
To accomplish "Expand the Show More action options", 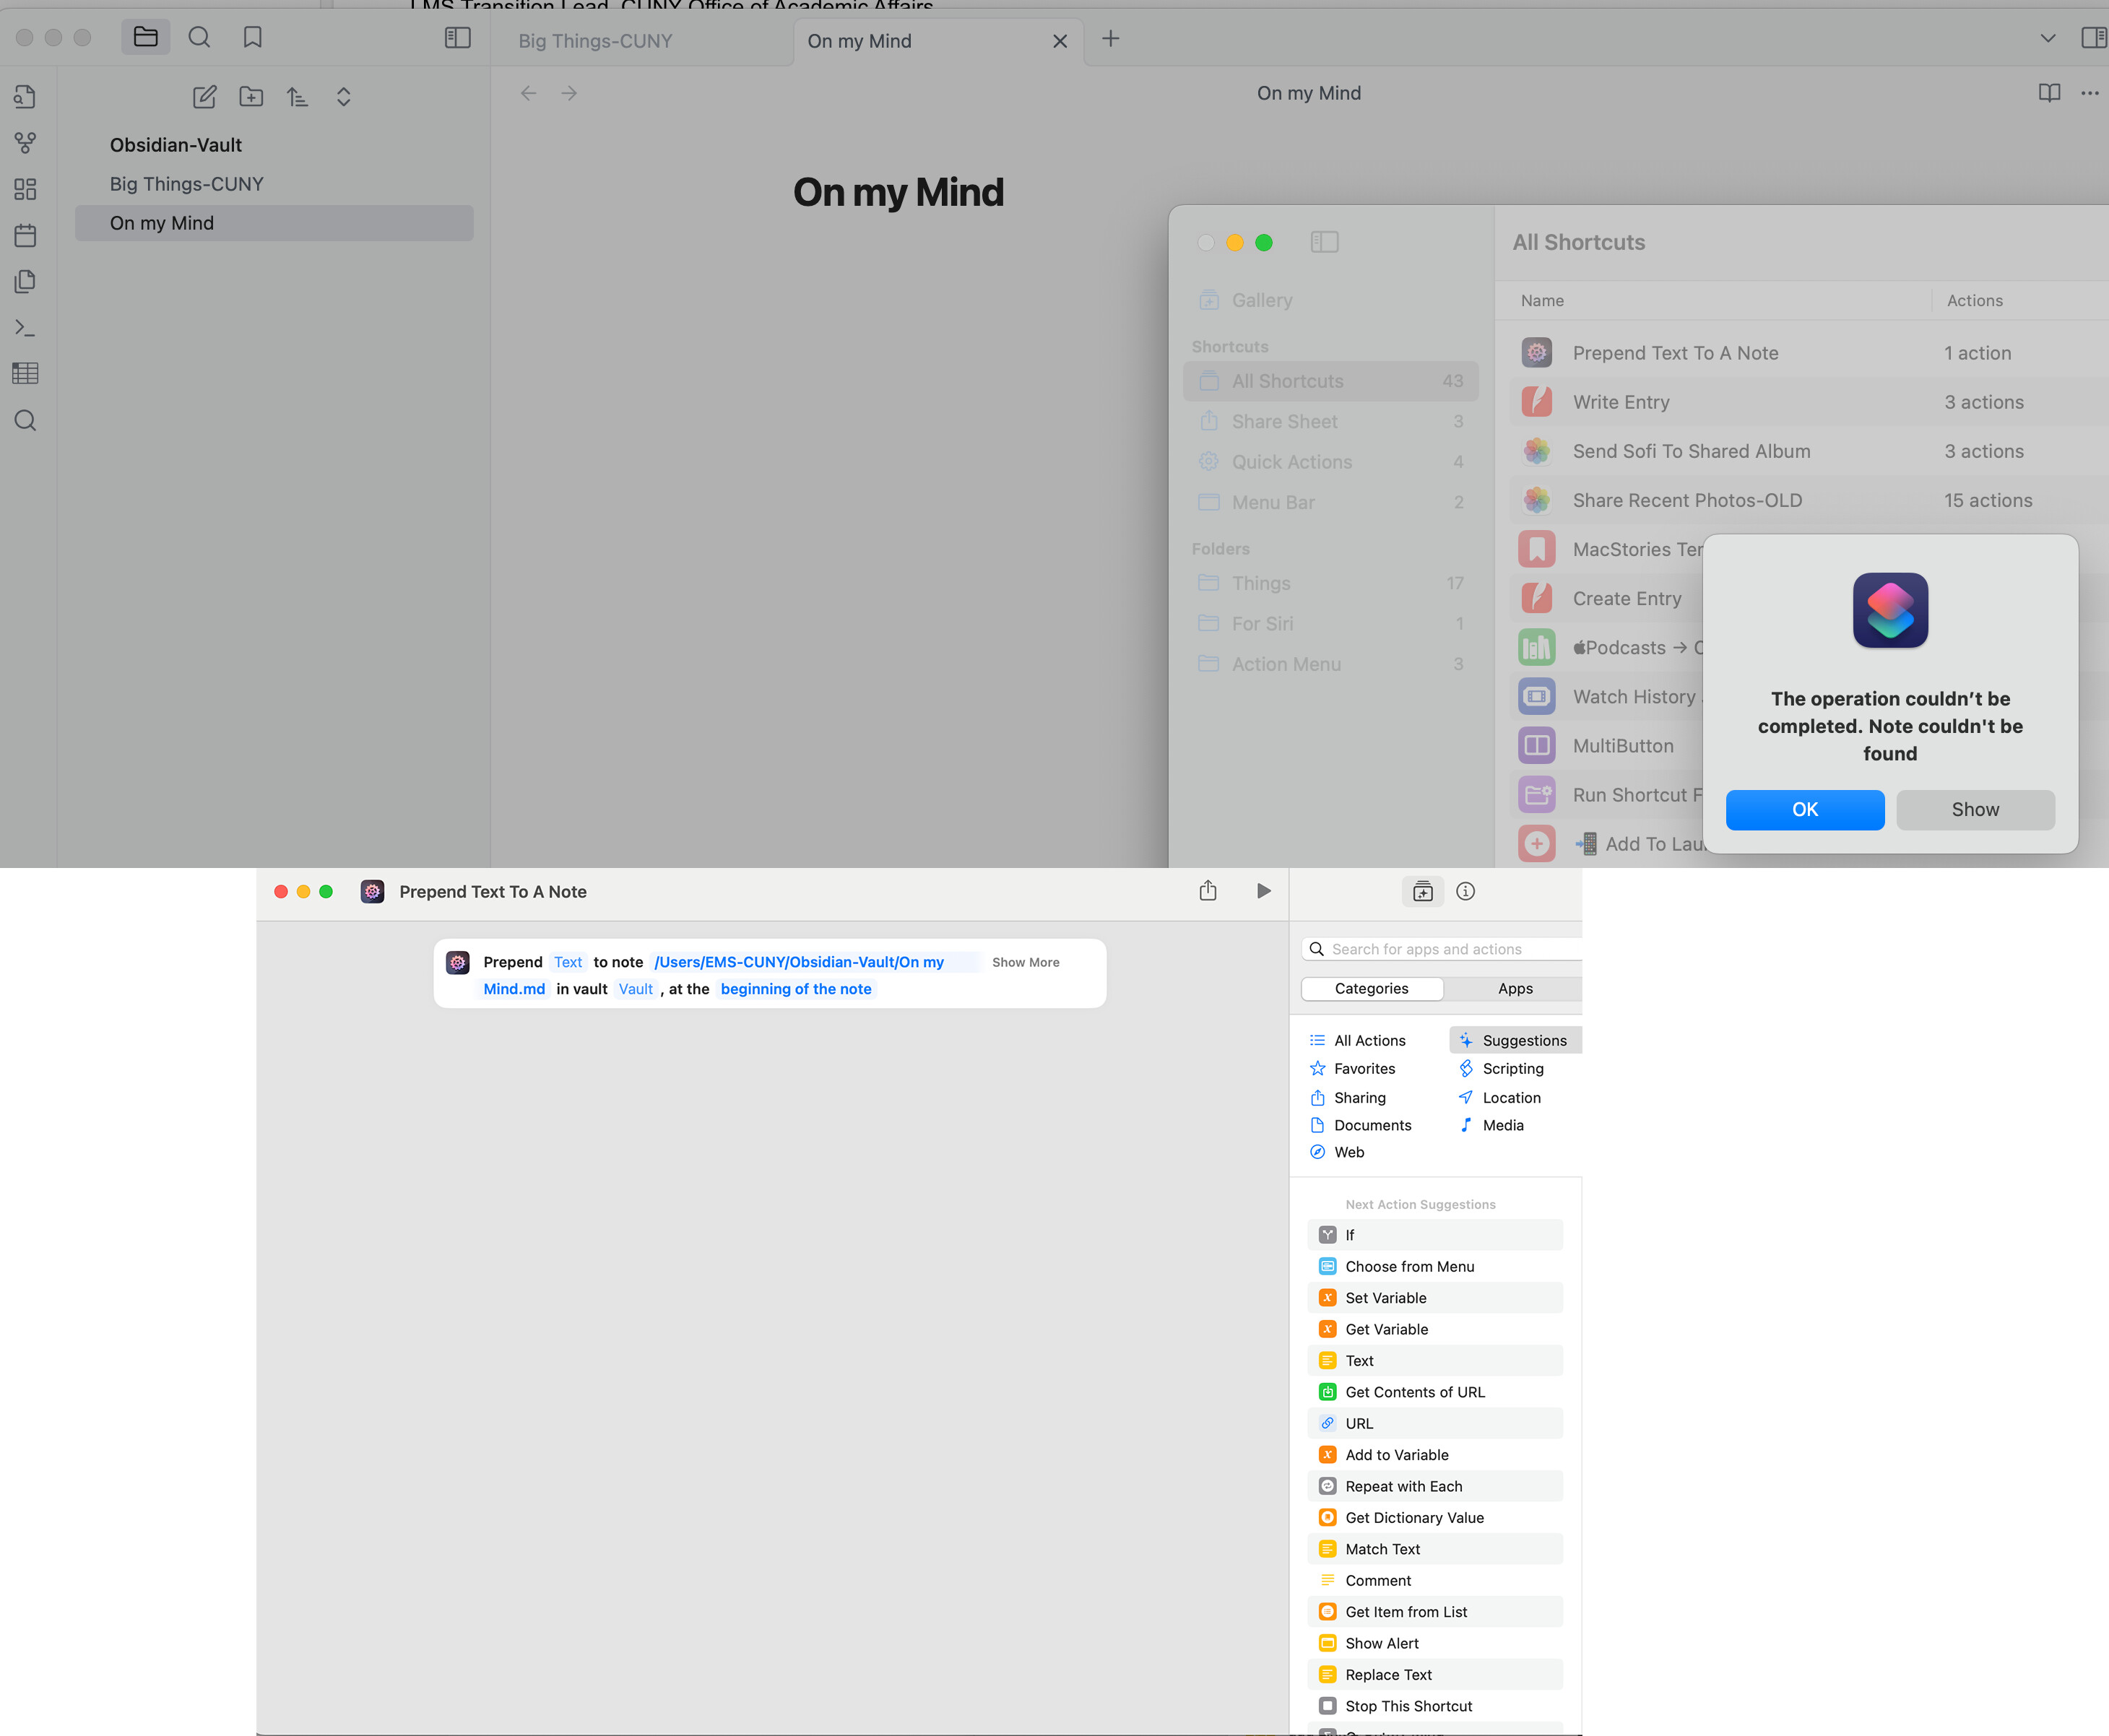I will click(1025, 962).
